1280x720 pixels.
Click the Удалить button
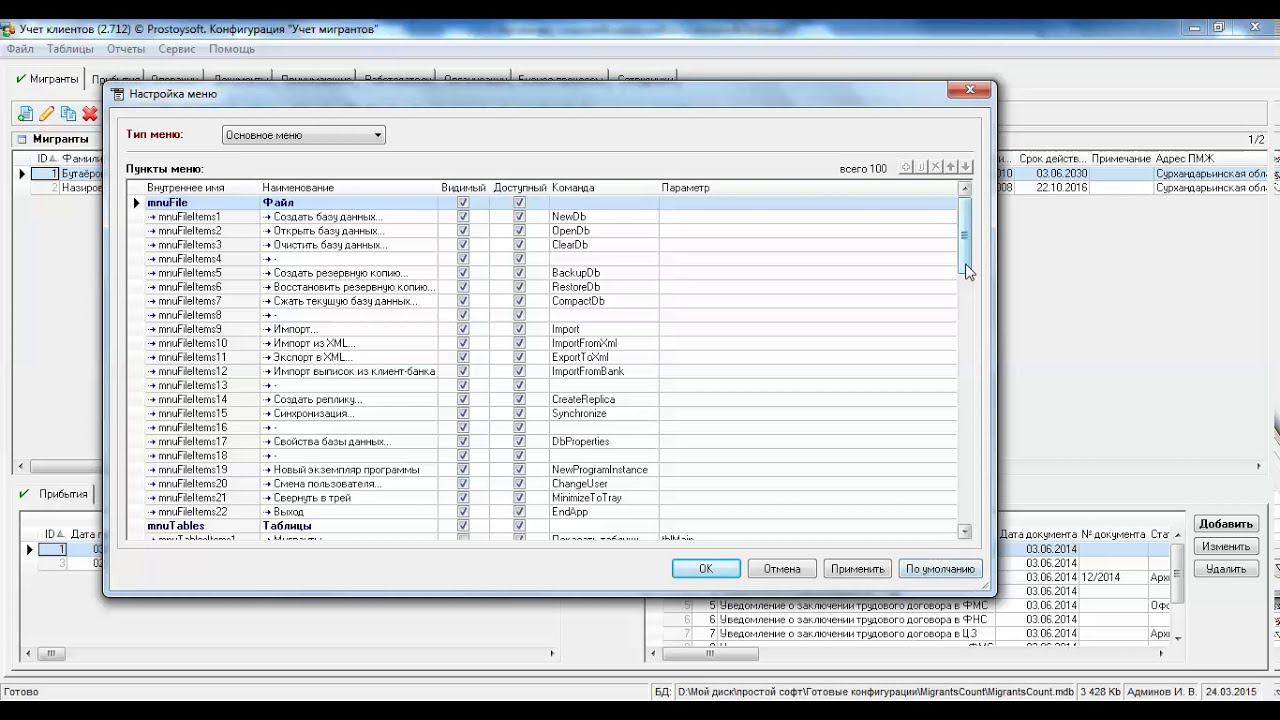[1226, 569]
